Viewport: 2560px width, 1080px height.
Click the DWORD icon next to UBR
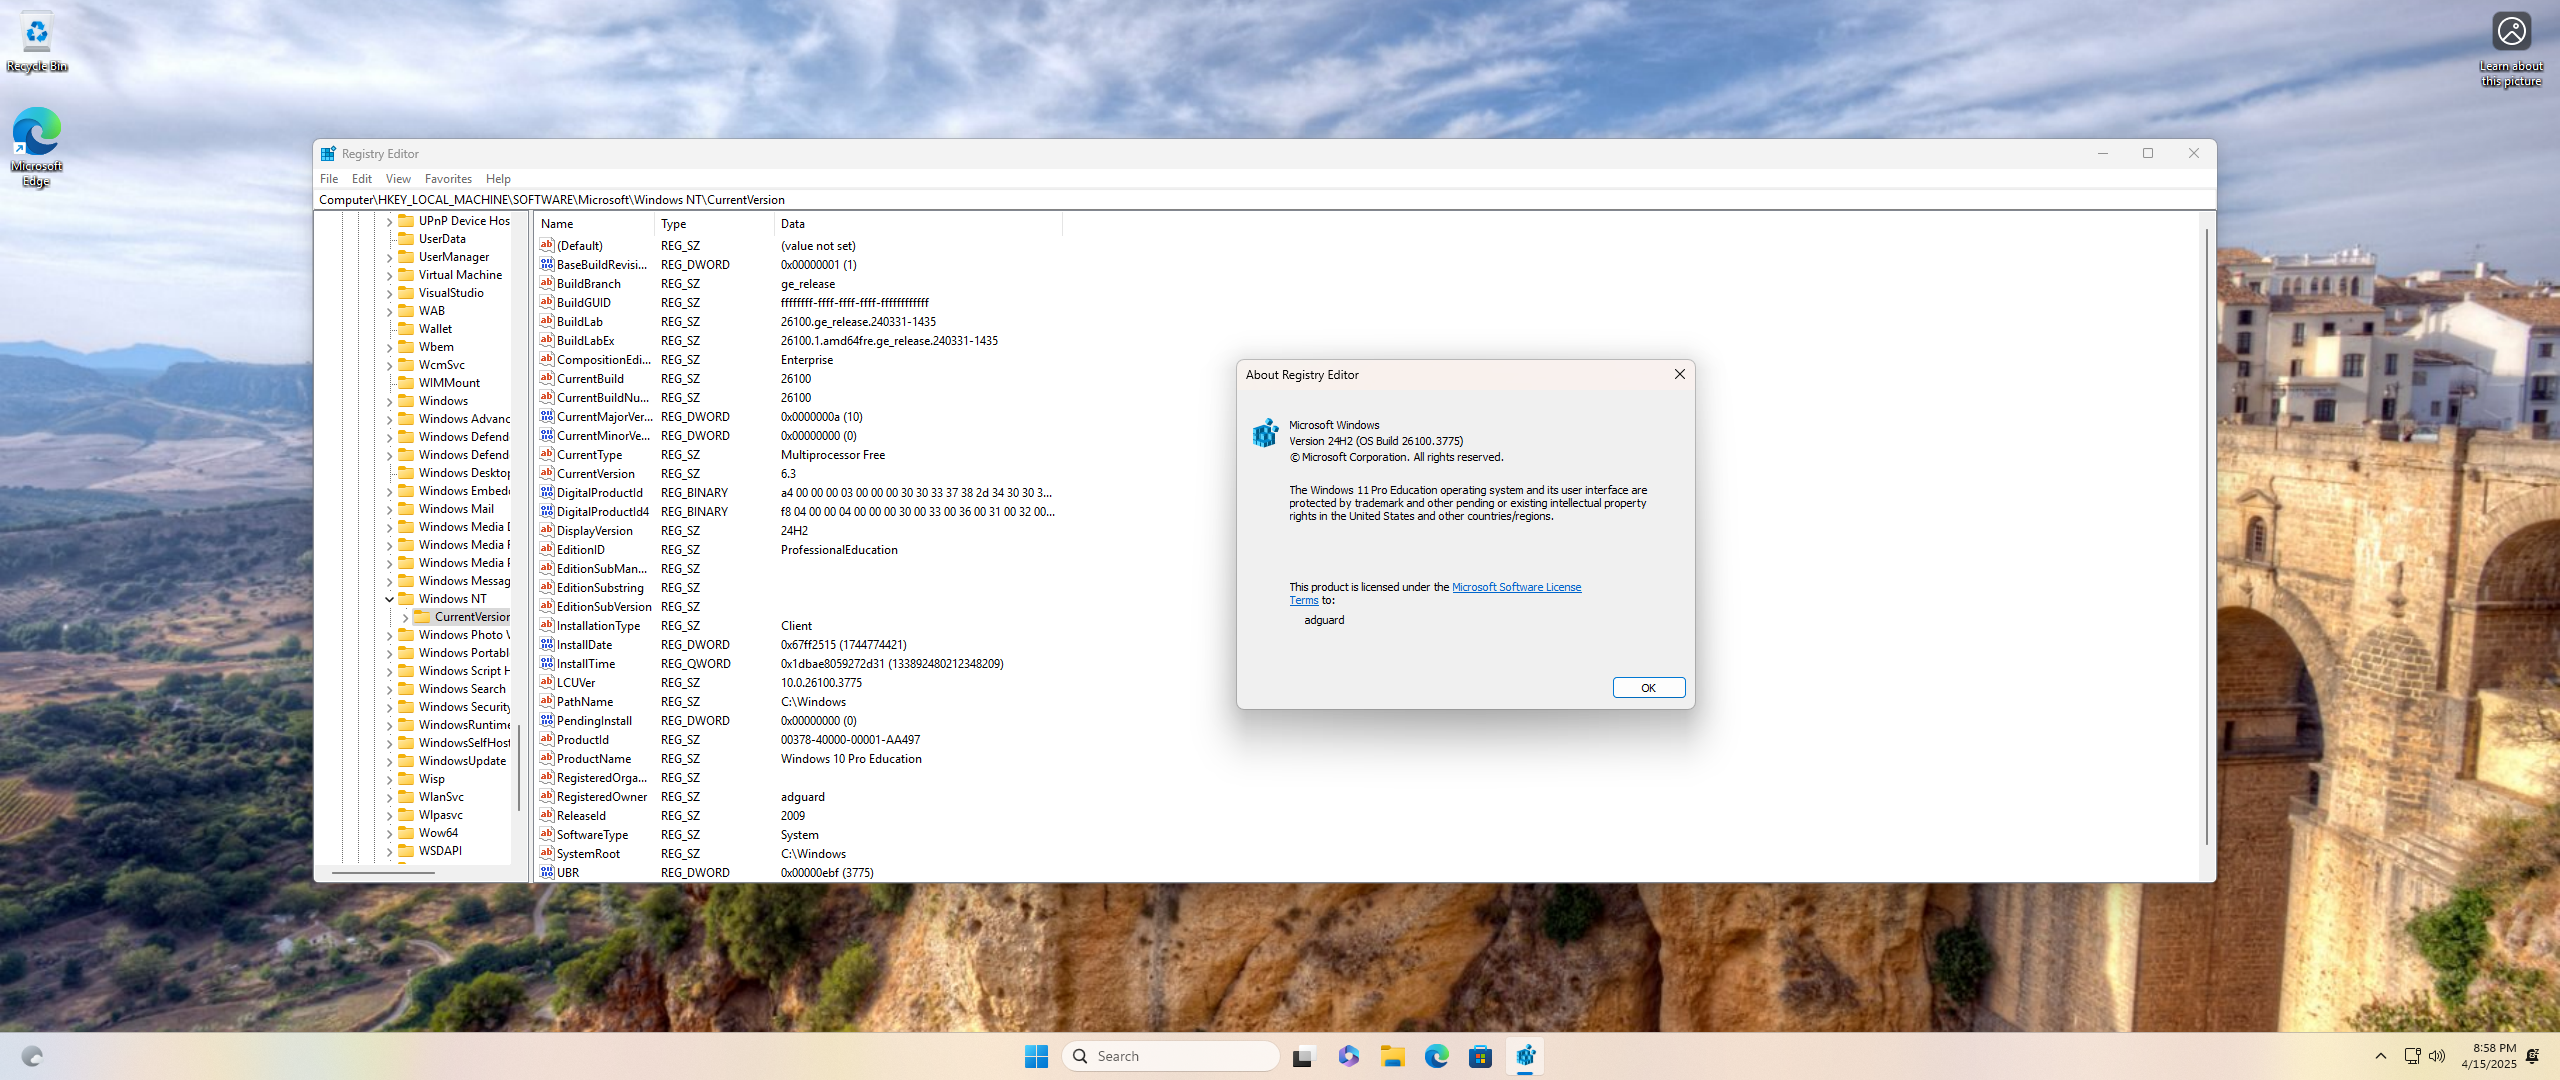(546, 872)
